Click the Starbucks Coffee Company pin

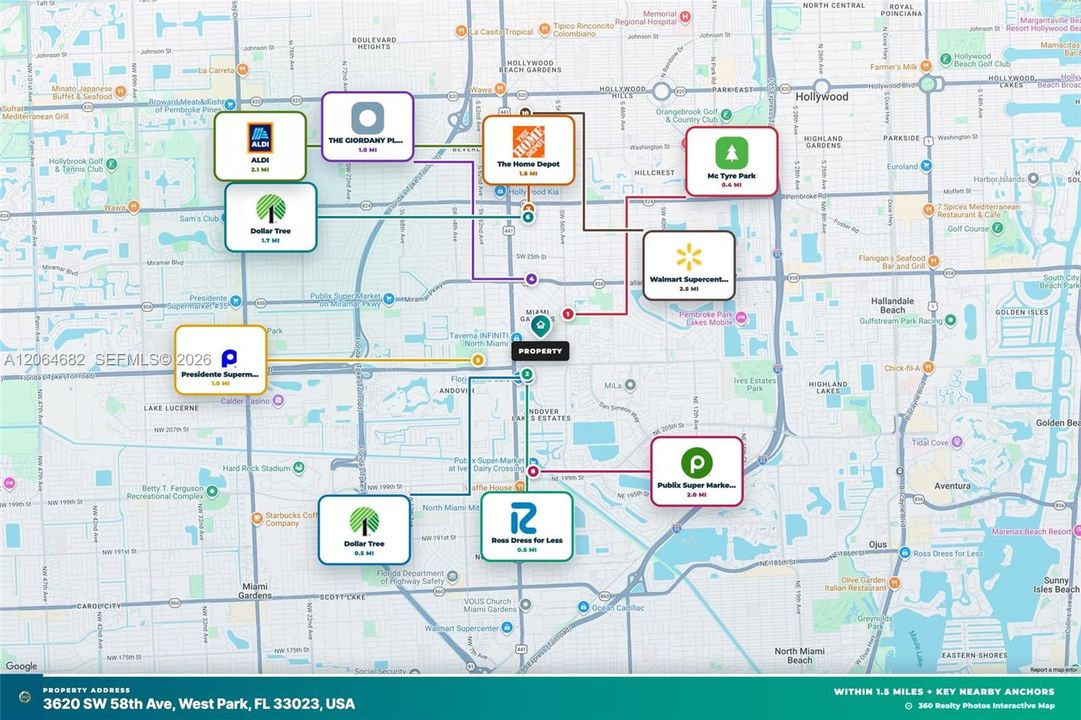256,518
